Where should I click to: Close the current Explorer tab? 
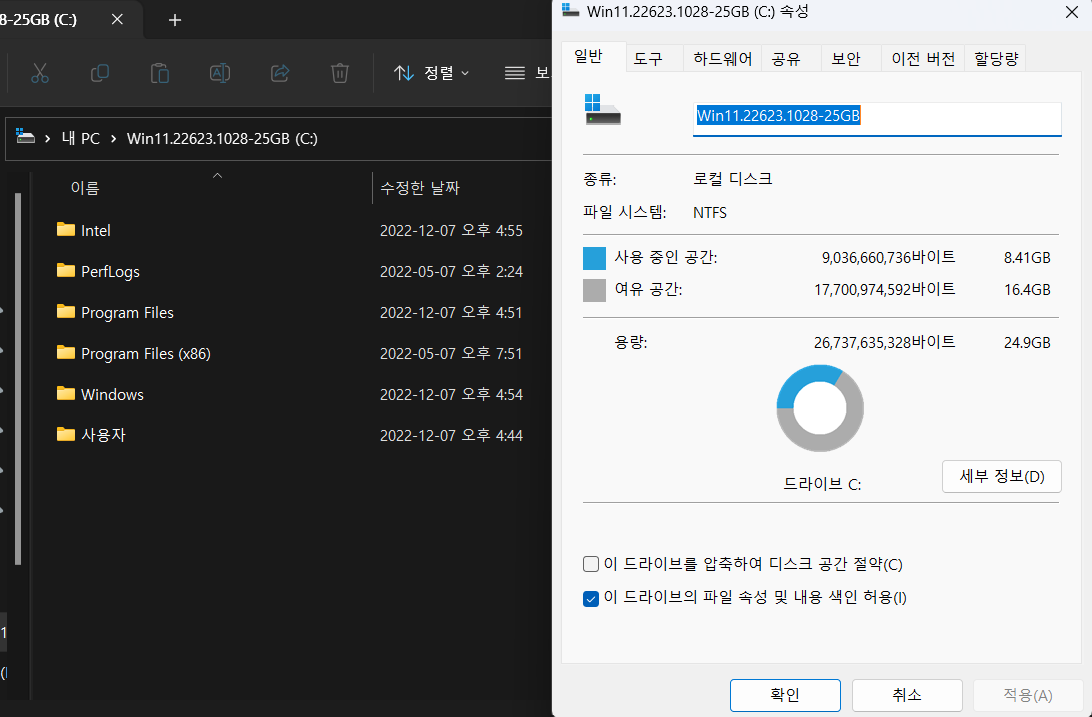click(117, 19)
